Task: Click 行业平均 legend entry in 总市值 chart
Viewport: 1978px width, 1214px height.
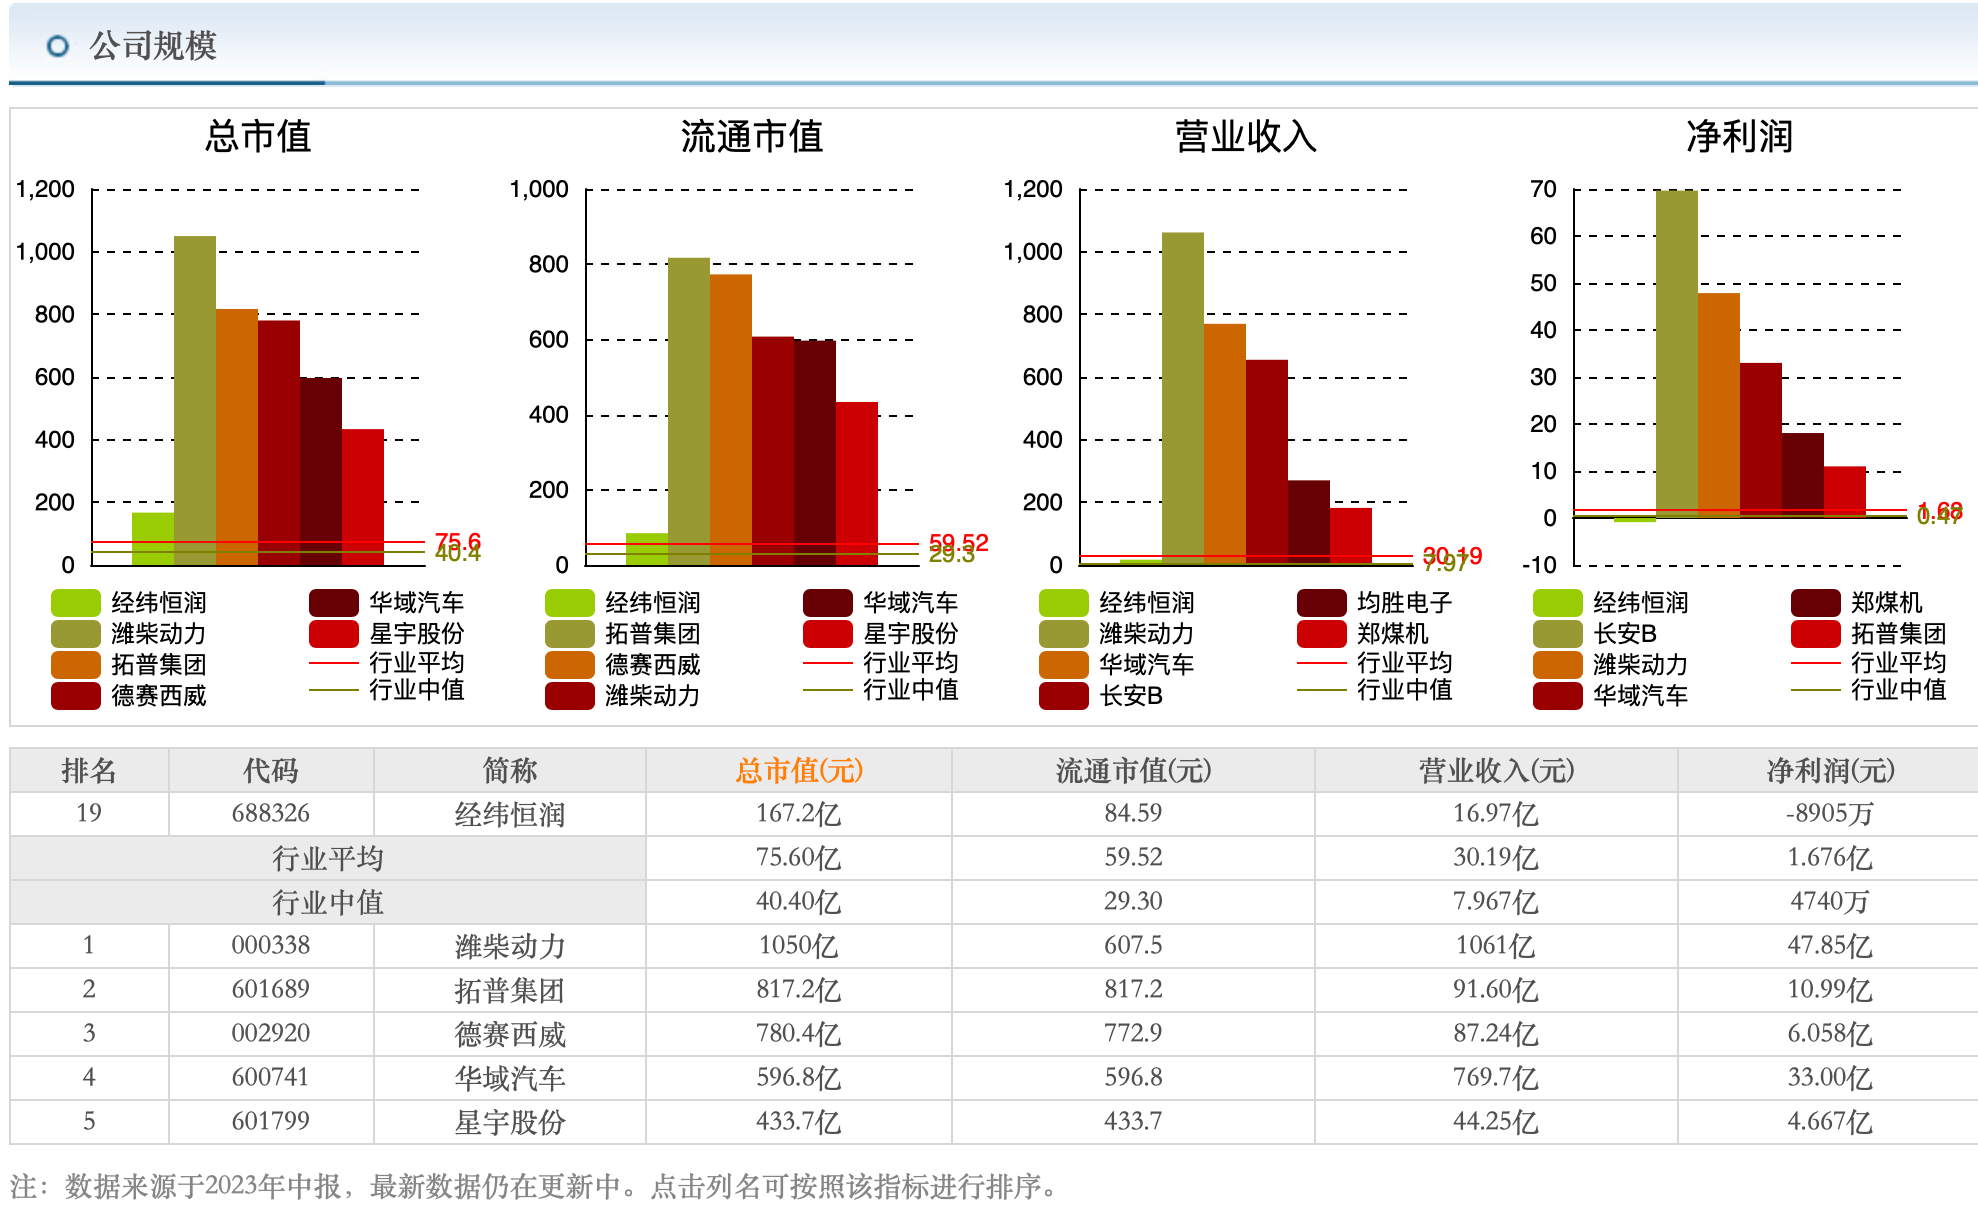Action: [x=387, y=663]
